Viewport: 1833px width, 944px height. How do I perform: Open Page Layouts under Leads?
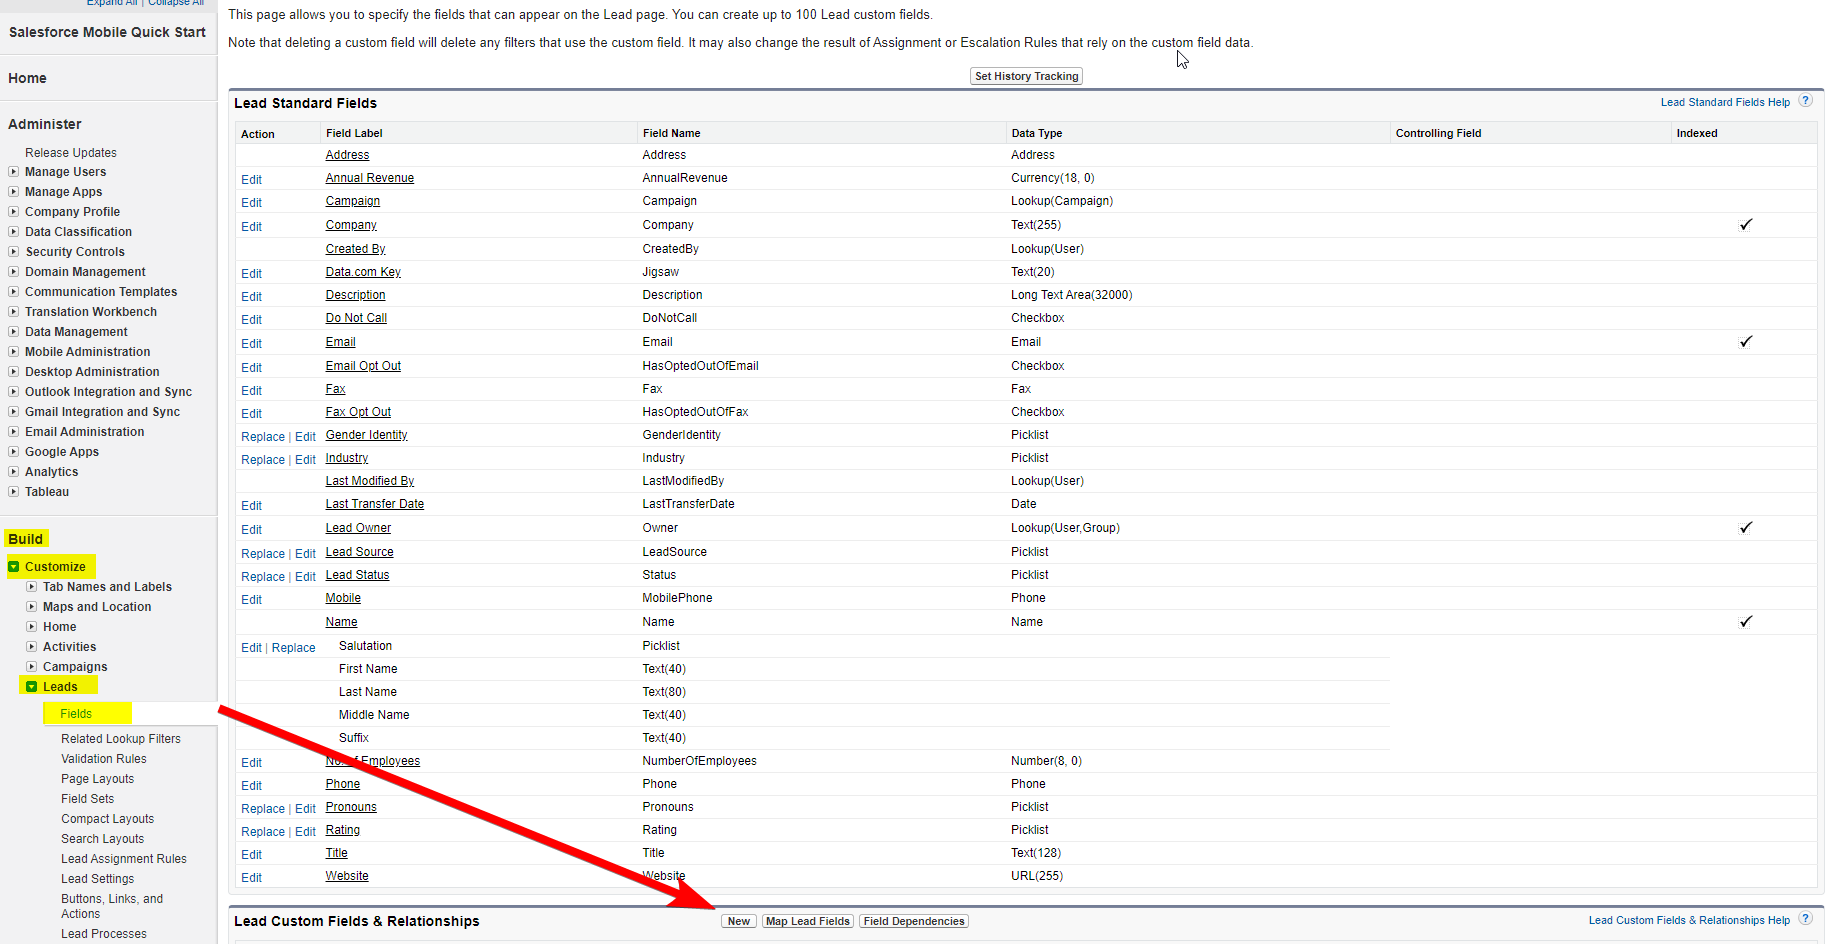(x=97, y=779)
